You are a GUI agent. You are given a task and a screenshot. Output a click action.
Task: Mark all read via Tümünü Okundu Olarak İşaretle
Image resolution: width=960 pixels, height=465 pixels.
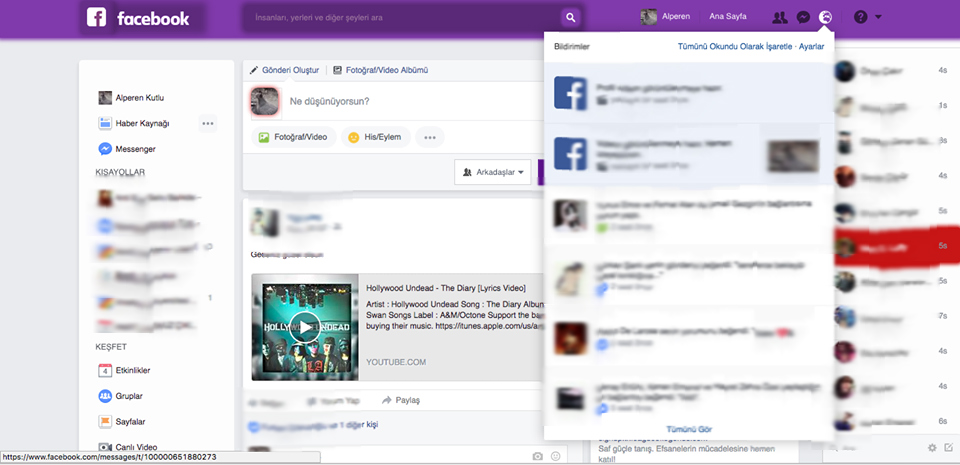(735, 46)
